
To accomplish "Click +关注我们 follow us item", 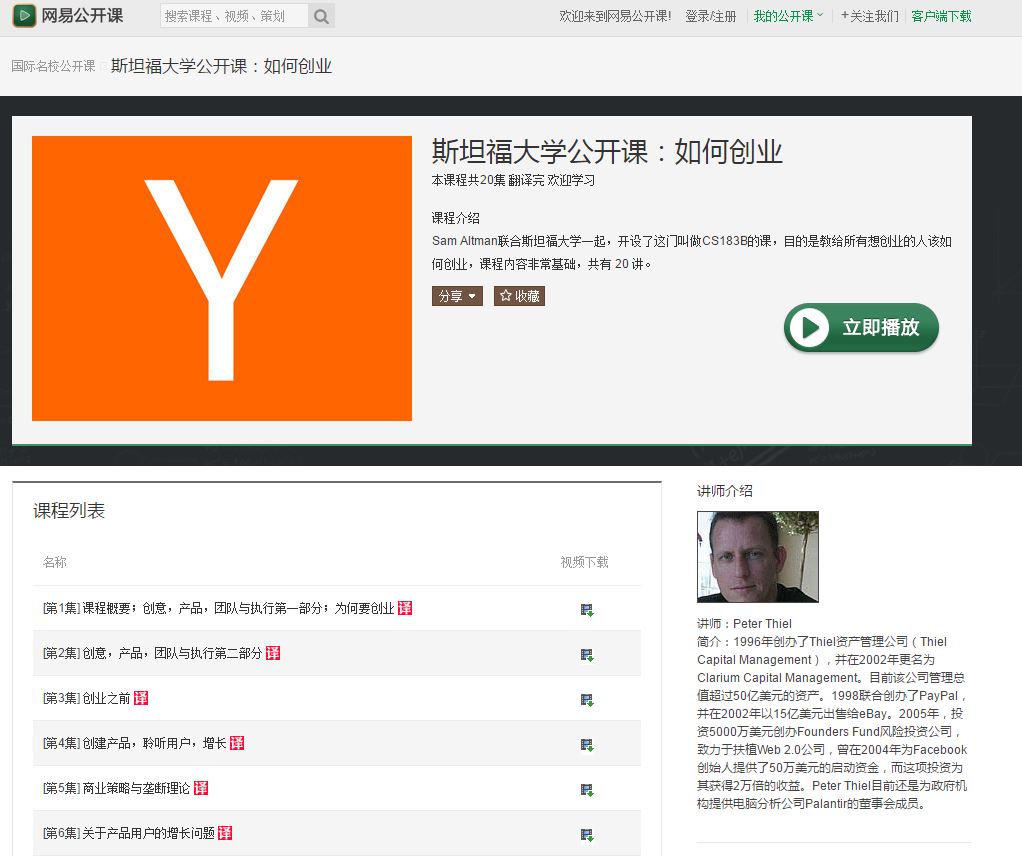I will coord(869,16).
